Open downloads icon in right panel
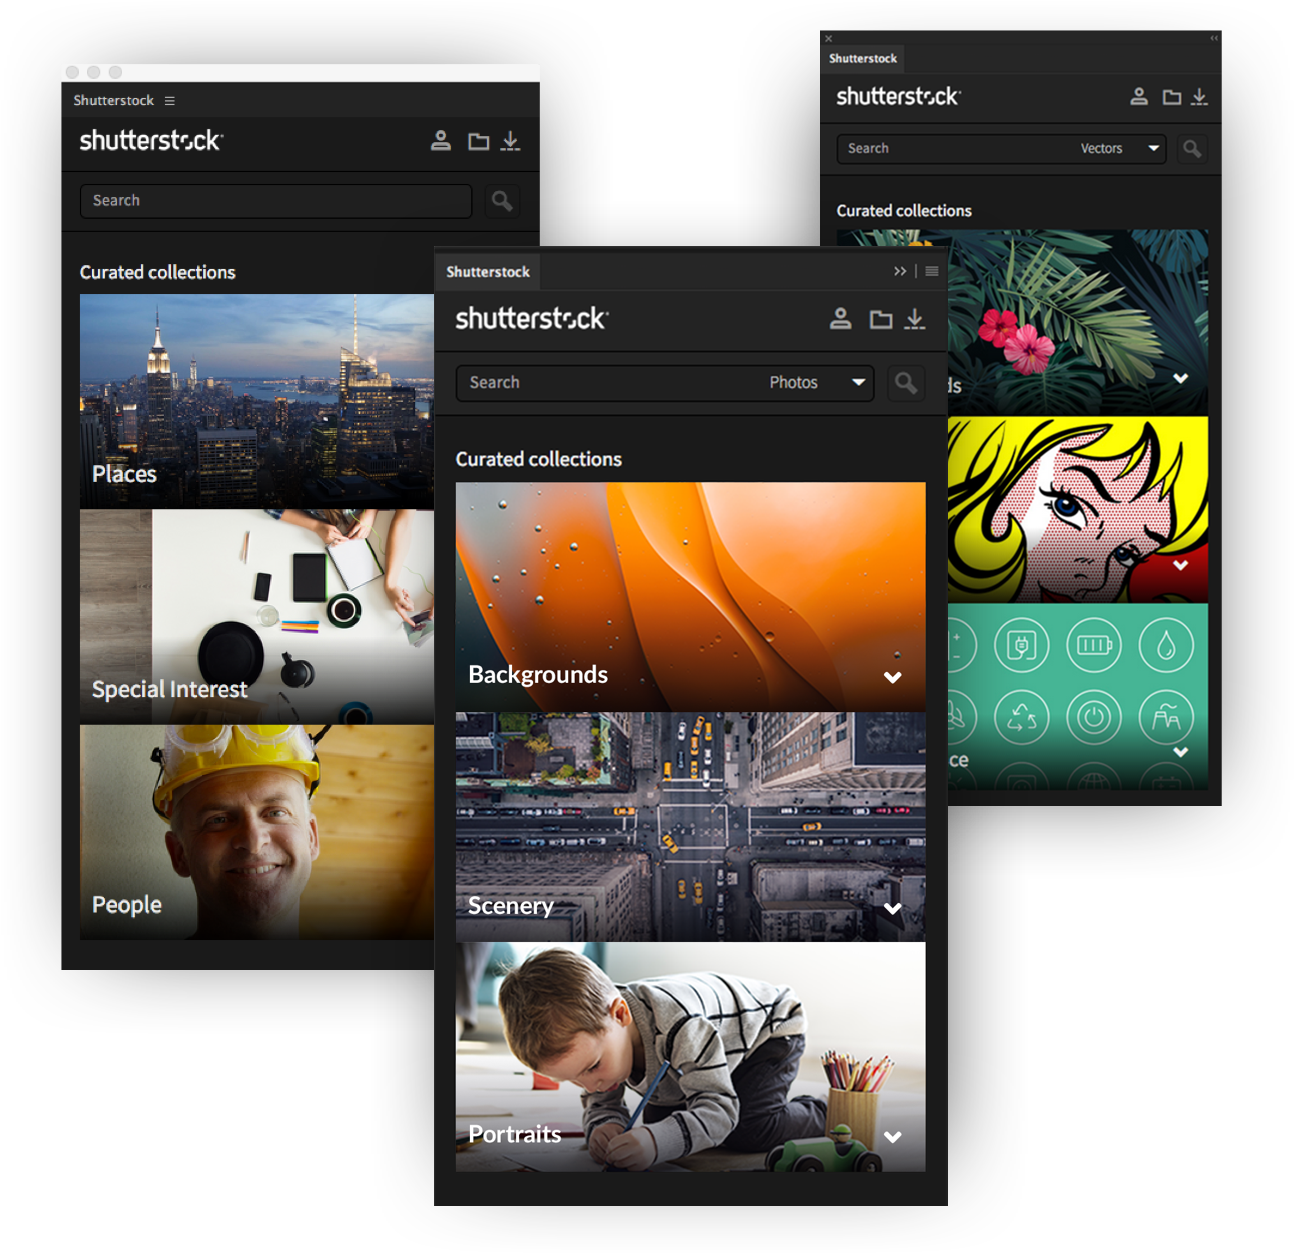 tap(1199, 97)
